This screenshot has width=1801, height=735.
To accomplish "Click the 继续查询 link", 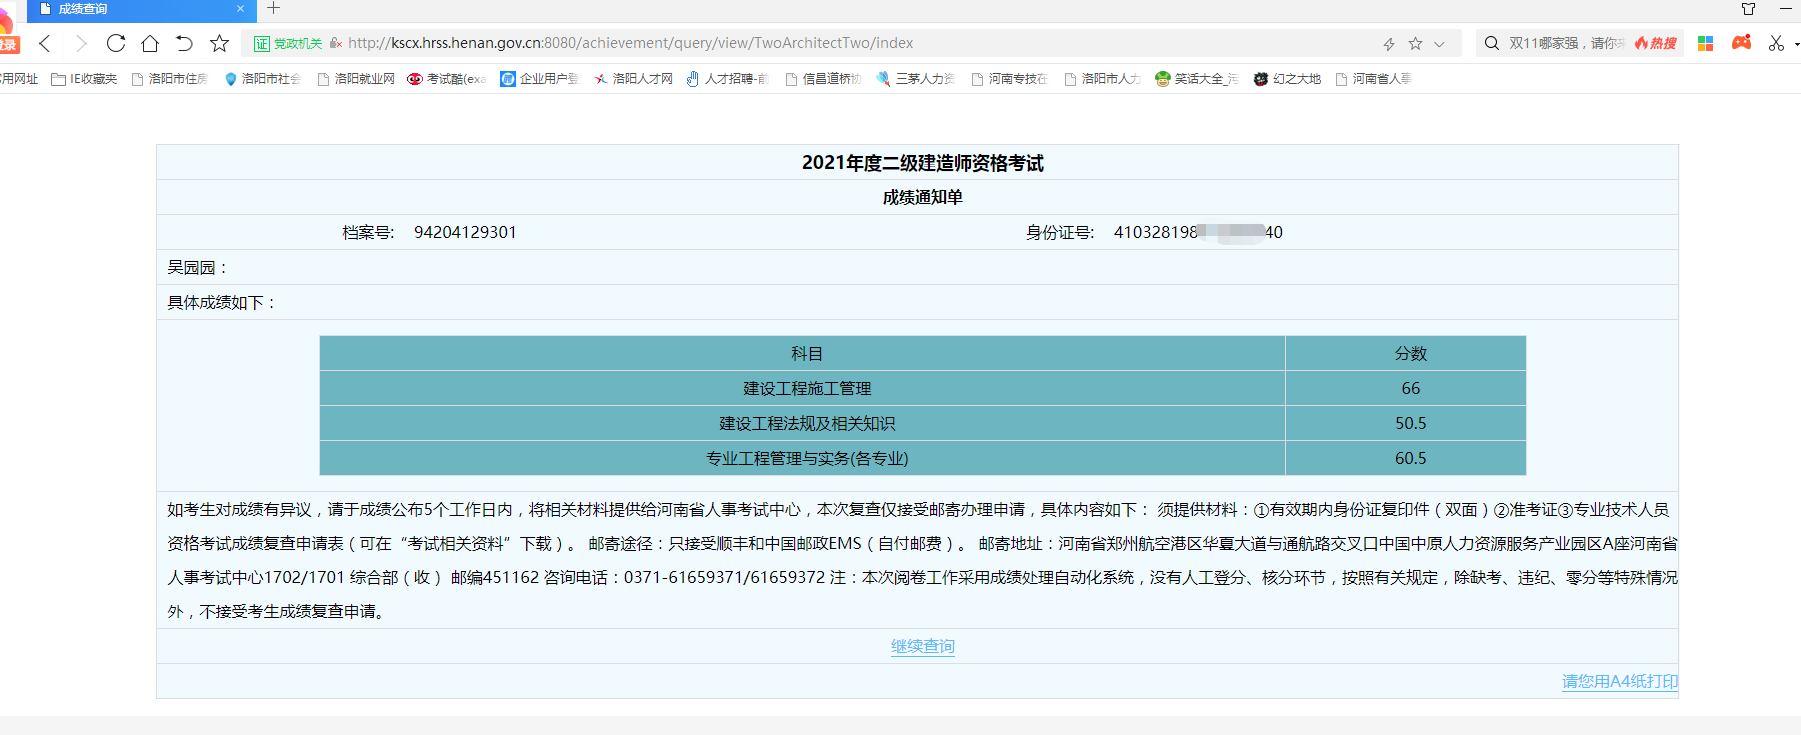I will point(922,646).
